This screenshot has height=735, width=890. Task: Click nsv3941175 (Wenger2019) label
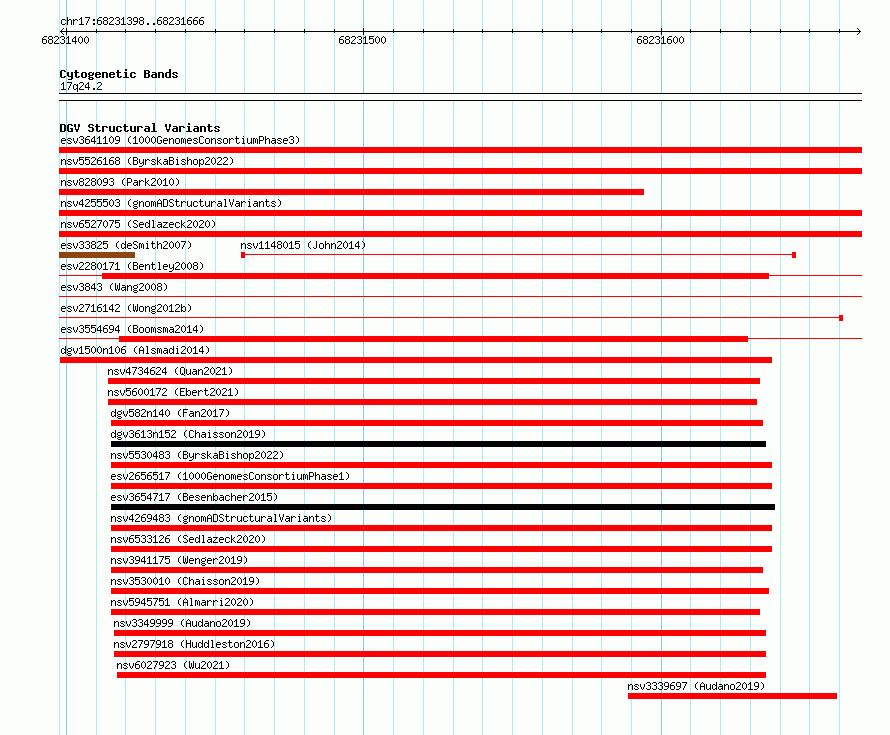coord(179,560)
